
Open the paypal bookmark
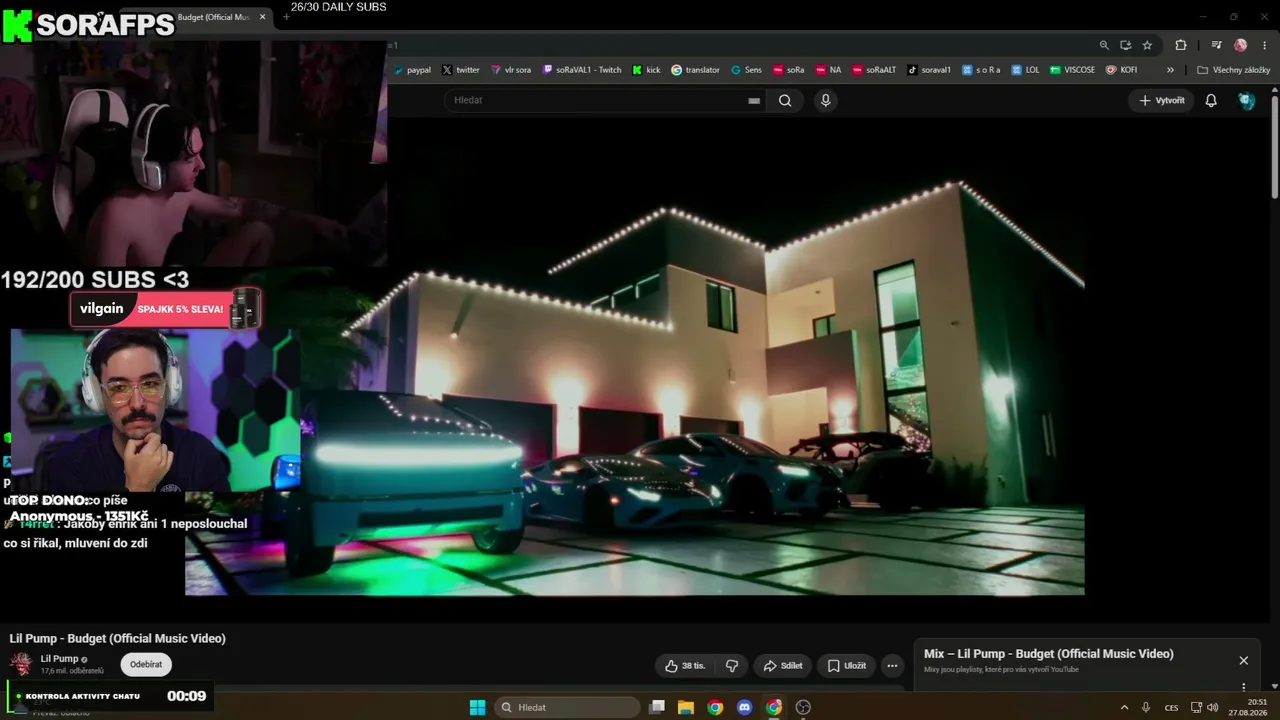(x=412, y=70)
